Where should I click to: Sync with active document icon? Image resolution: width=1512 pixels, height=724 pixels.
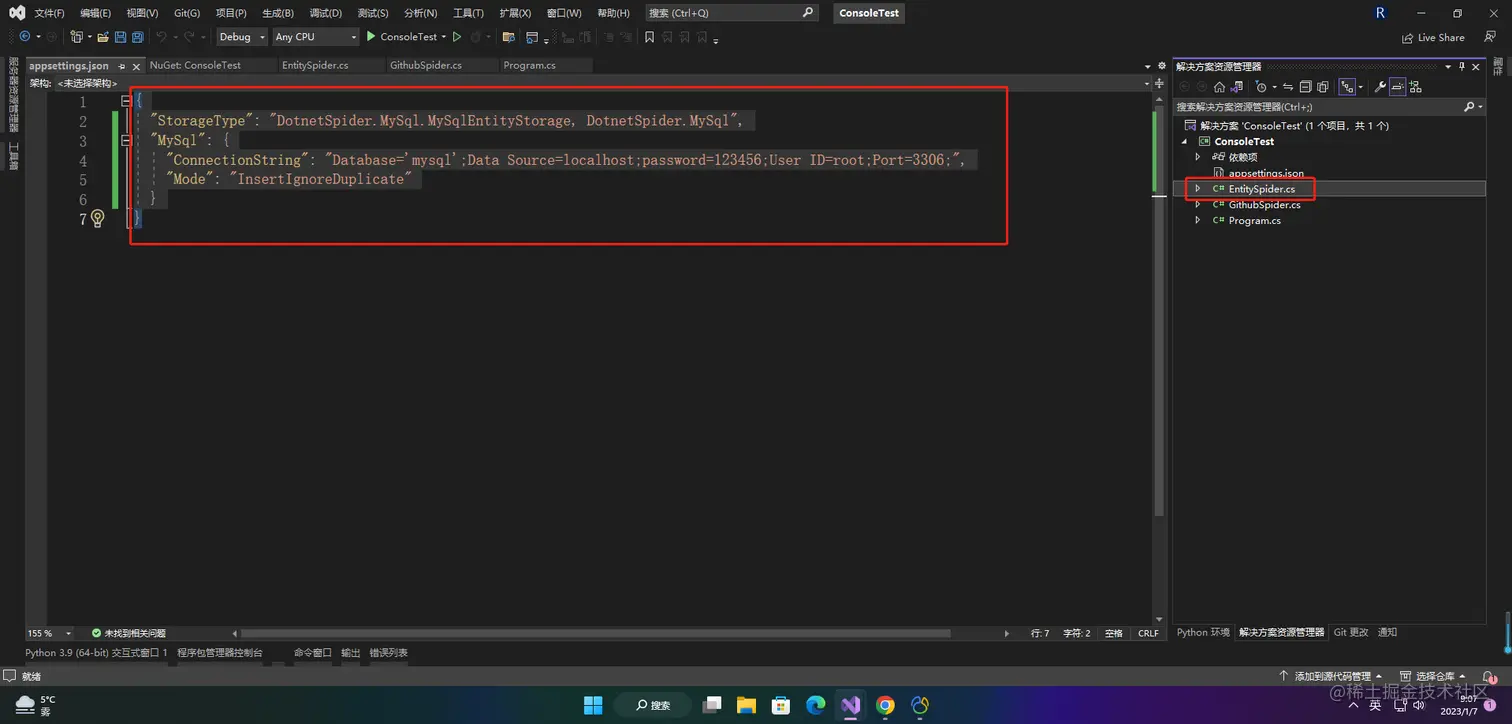coord(1288,87)
